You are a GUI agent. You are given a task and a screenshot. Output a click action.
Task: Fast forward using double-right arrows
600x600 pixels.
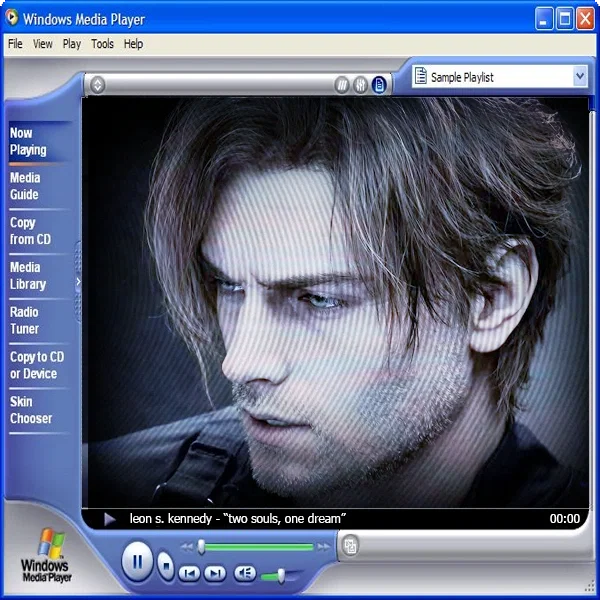coord(323,547)
